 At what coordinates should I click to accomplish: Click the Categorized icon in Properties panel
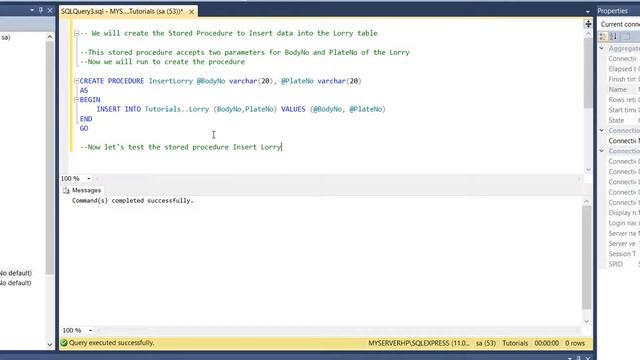pos(603,36)
